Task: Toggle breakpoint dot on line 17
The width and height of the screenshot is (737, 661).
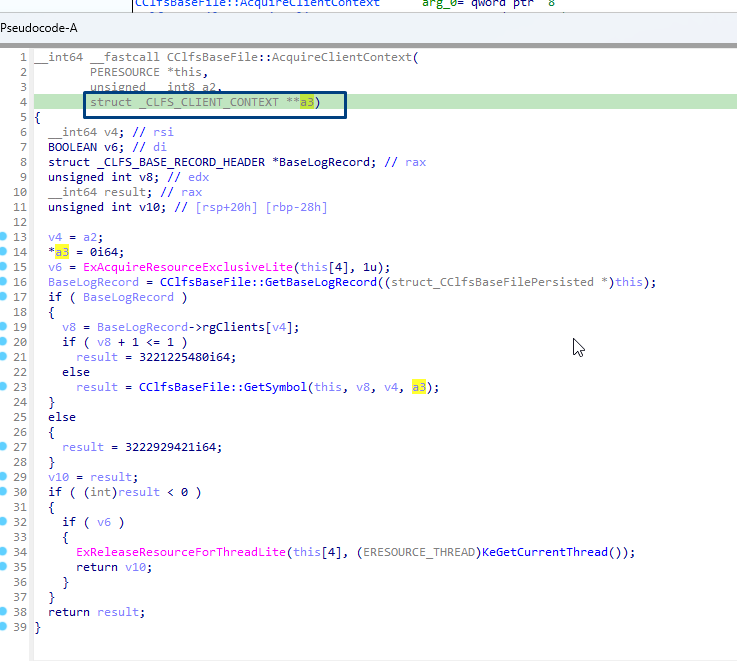Action: click(3, 296)
